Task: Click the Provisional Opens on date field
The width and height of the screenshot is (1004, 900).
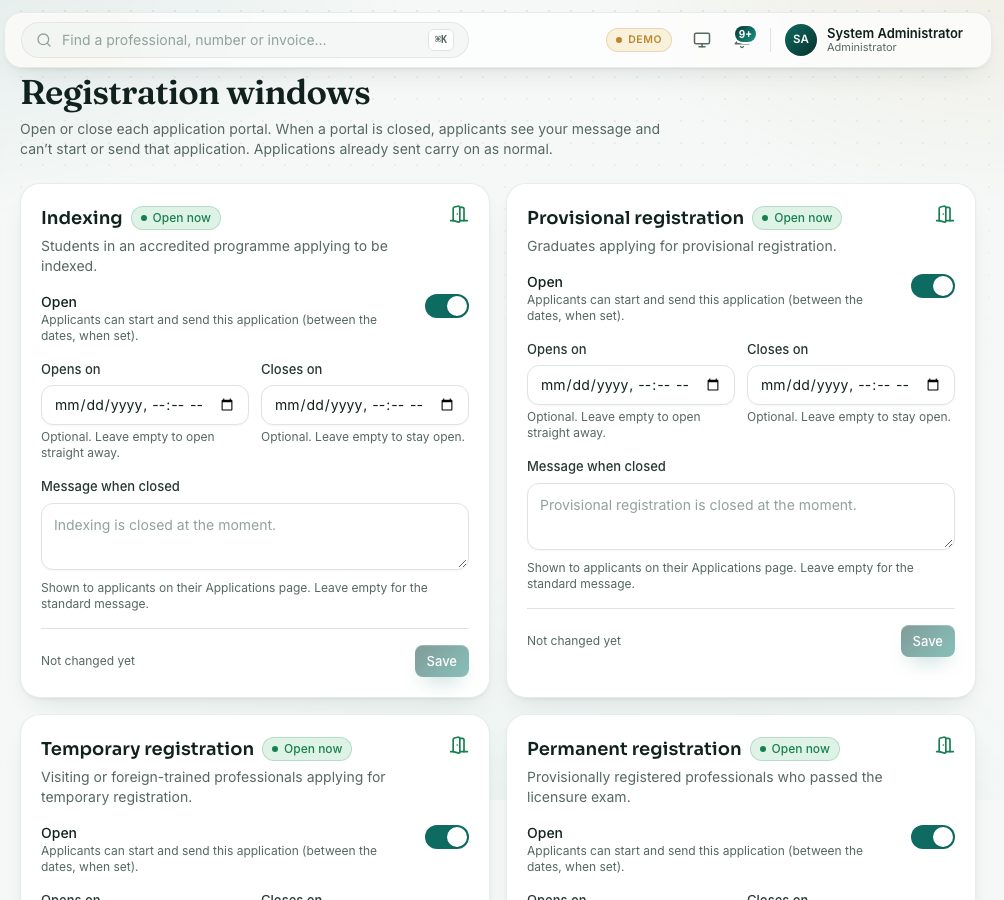Action: pyautogui.click(x=631, y=385)
